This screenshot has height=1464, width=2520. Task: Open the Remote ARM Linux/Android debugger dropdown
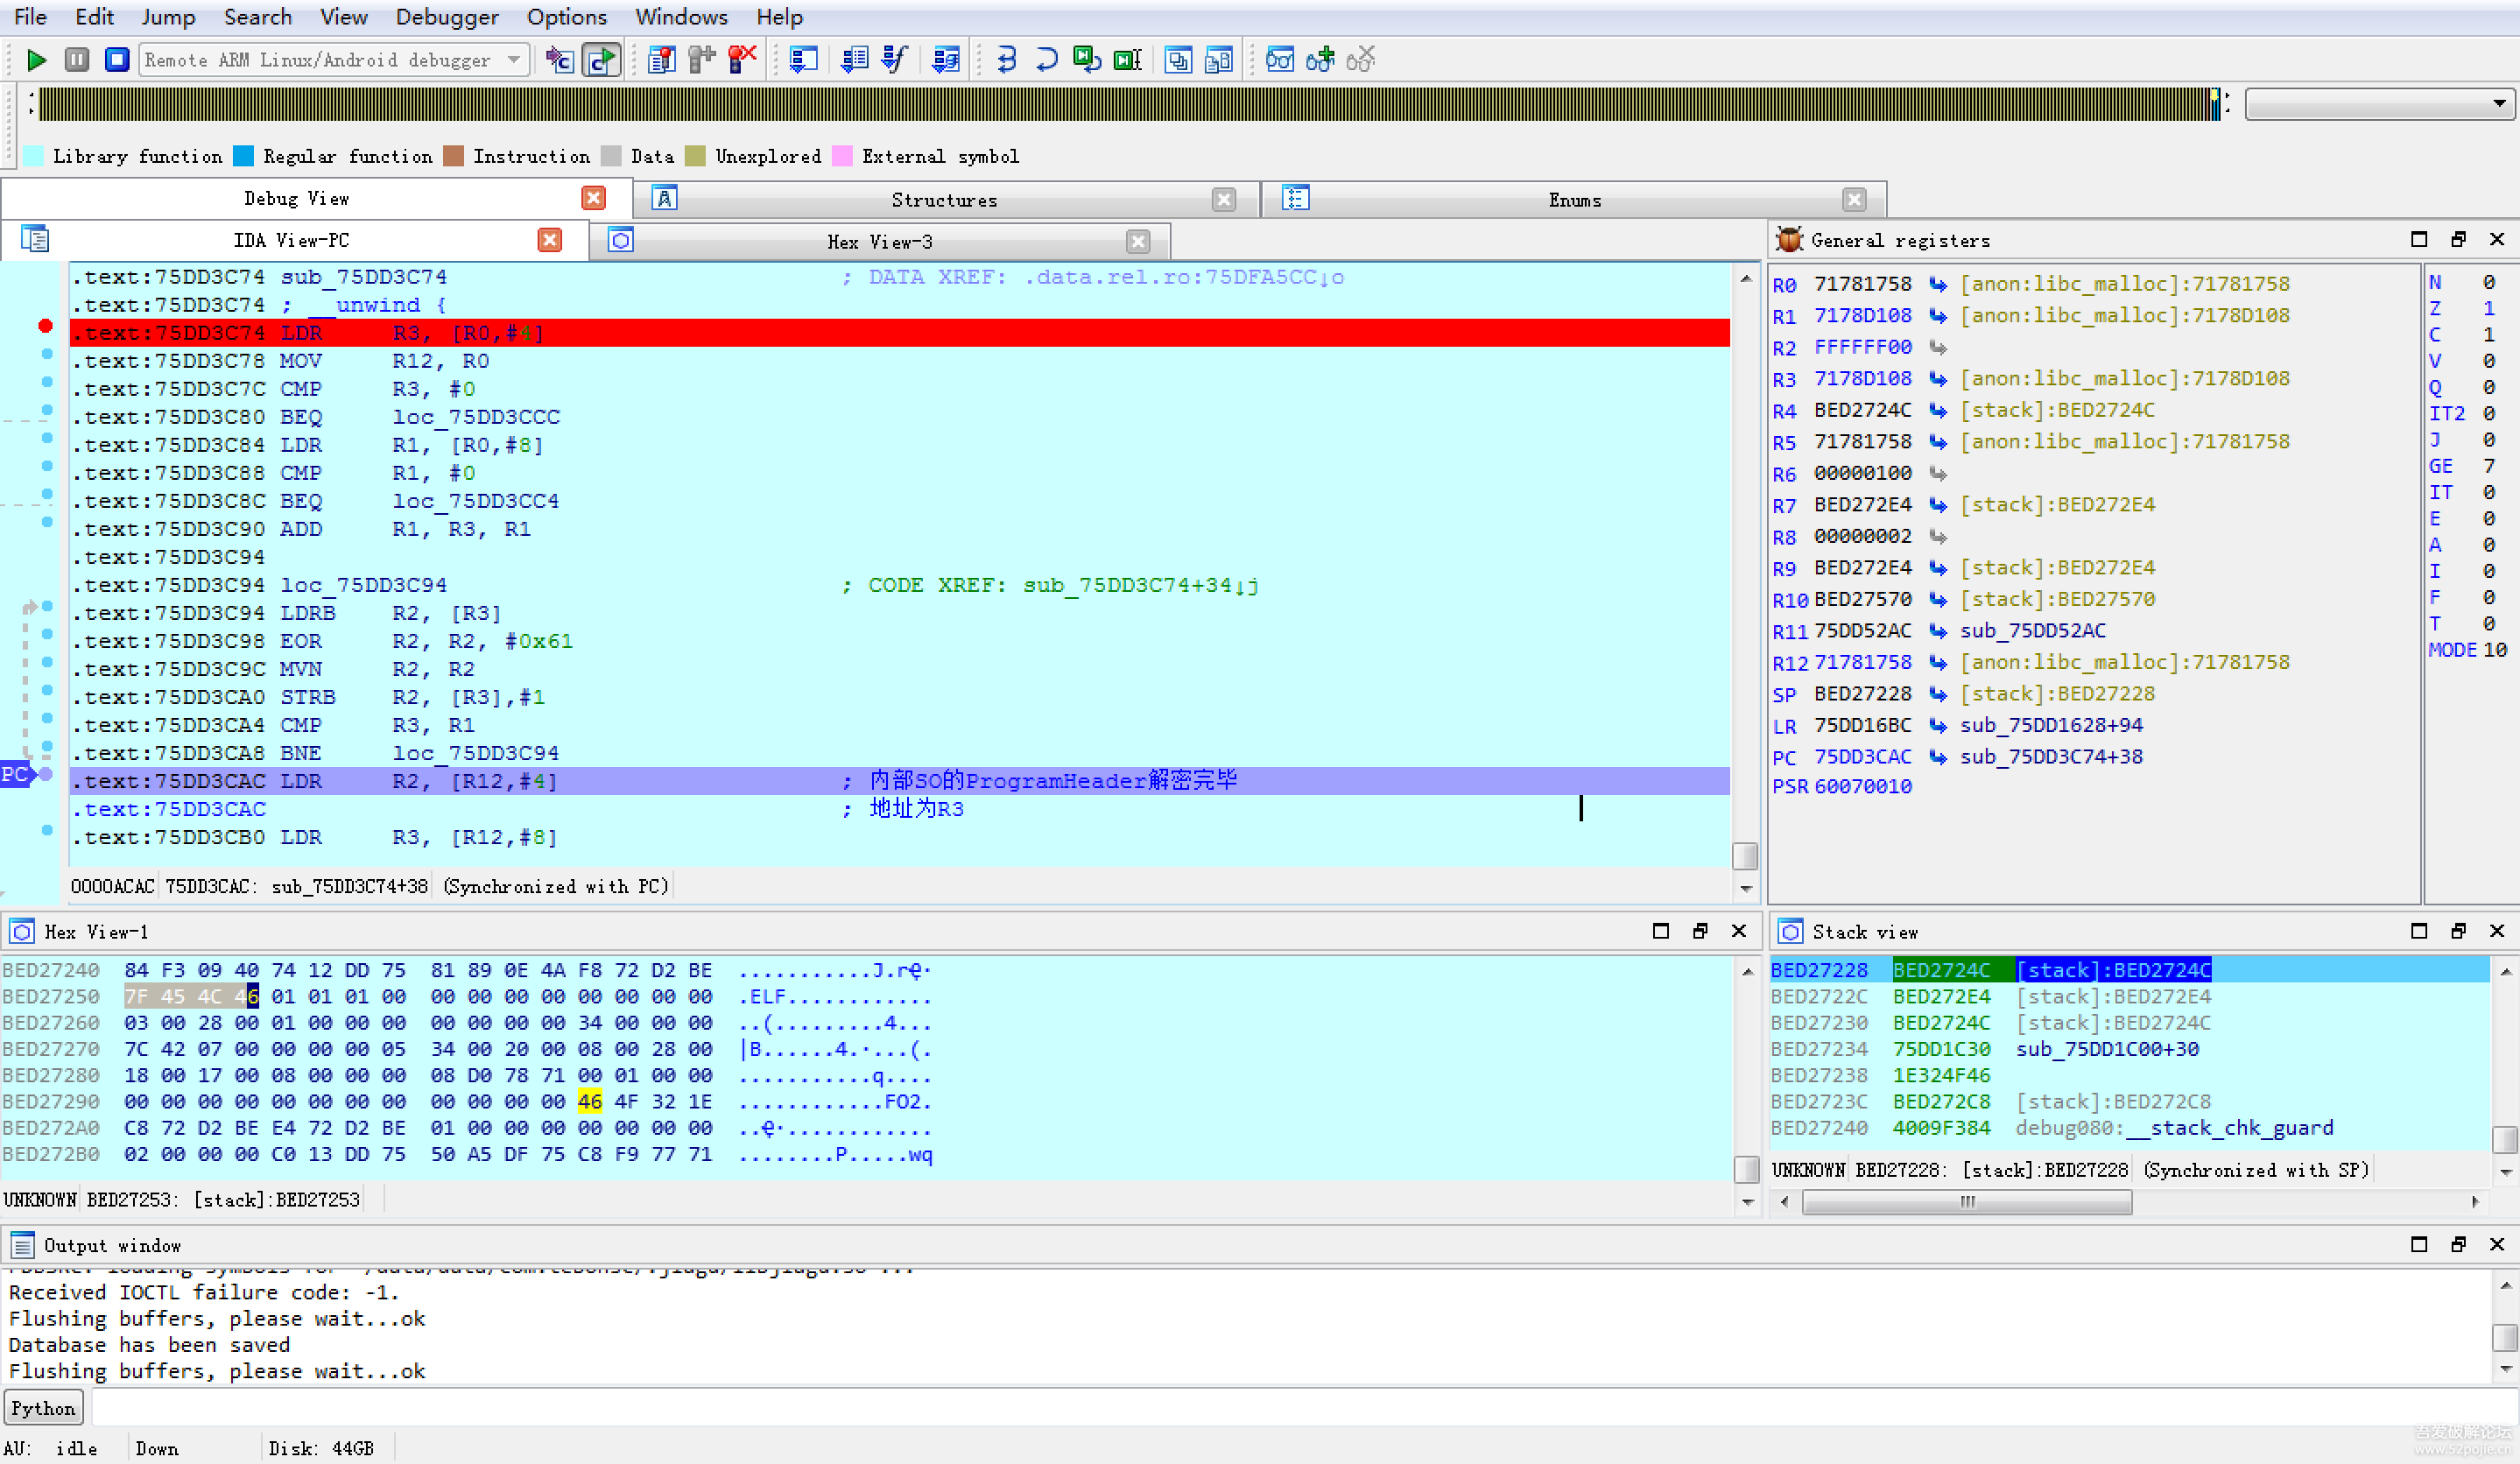[514, 60]
